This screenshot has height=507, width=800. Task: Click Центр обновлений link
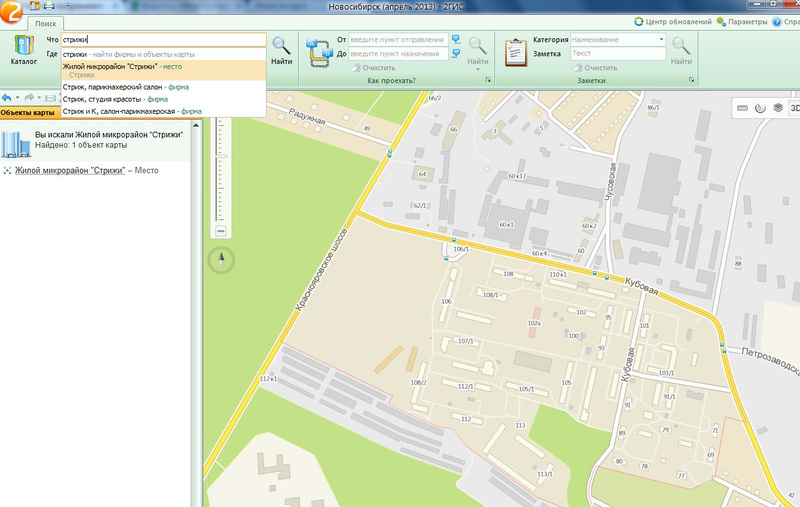678,21
